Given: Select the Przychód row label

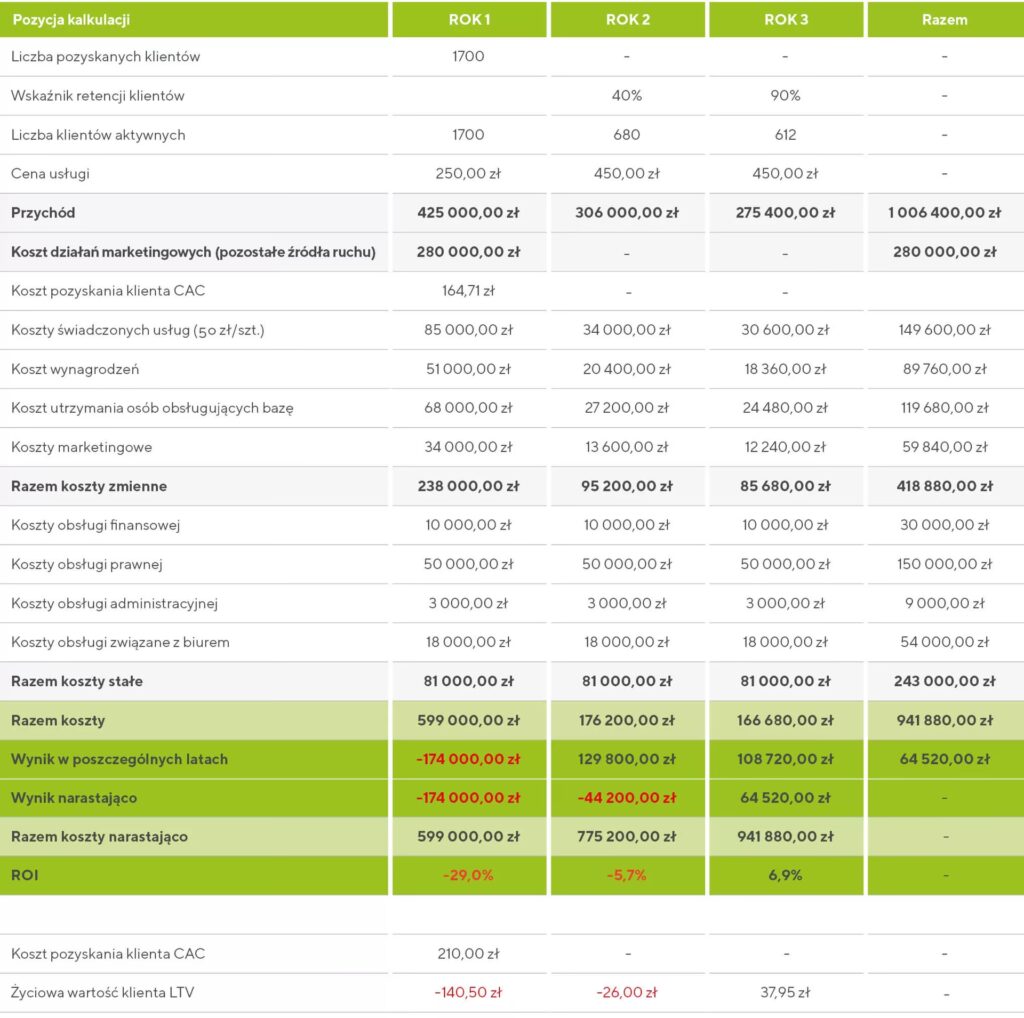Looking at the screenshot, I should point(43,213).
